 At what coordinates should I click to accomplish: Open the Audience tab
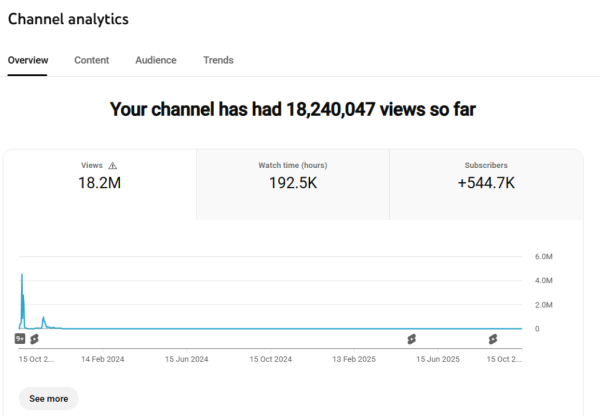click(x=156, y=60)
